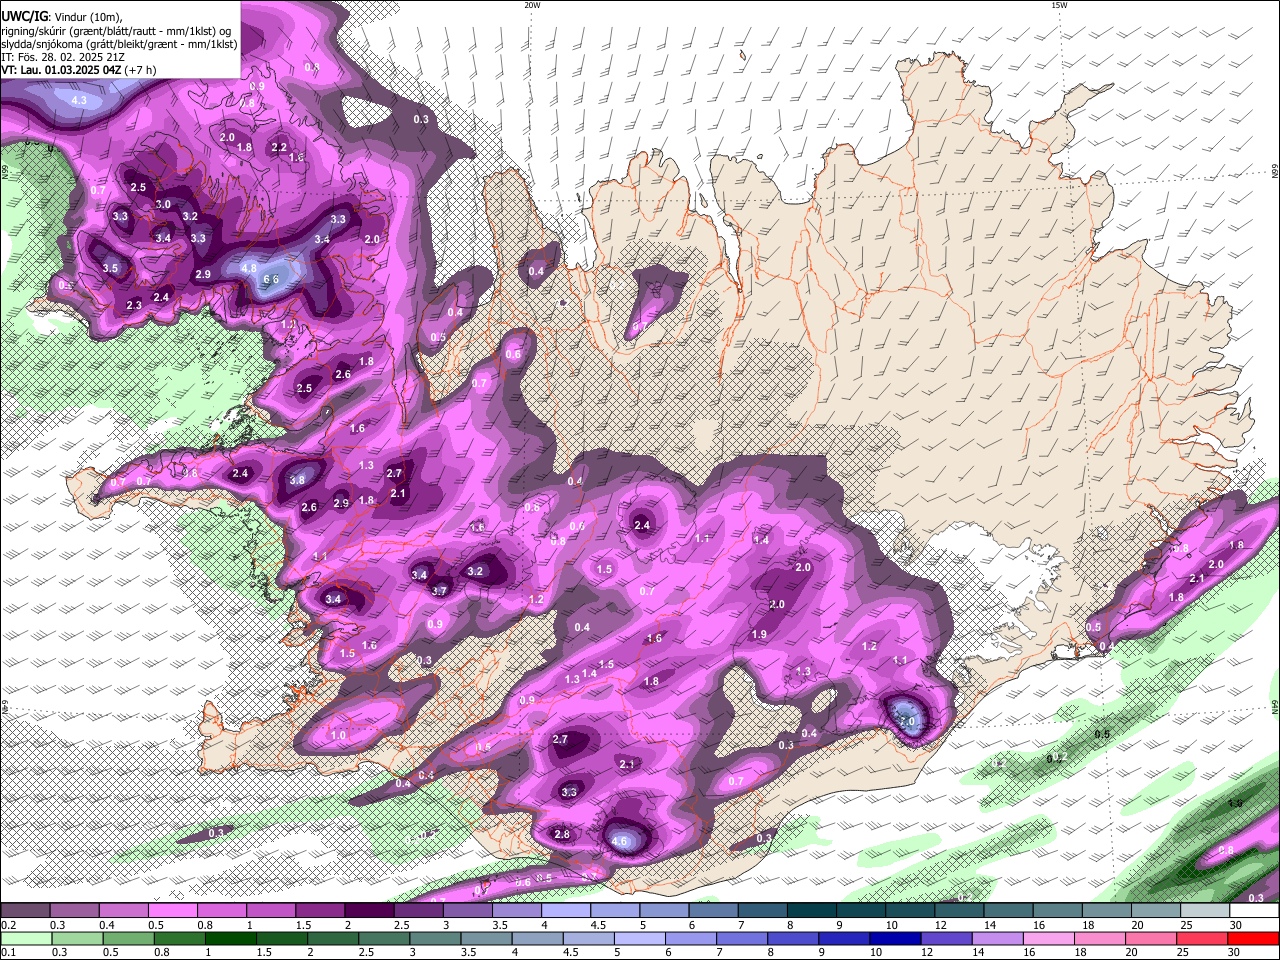Image resolution: width=1280 pixels, height=960 pixels.
Task: Click the red swatch ending the lower legend
Action: point(1253,938)
